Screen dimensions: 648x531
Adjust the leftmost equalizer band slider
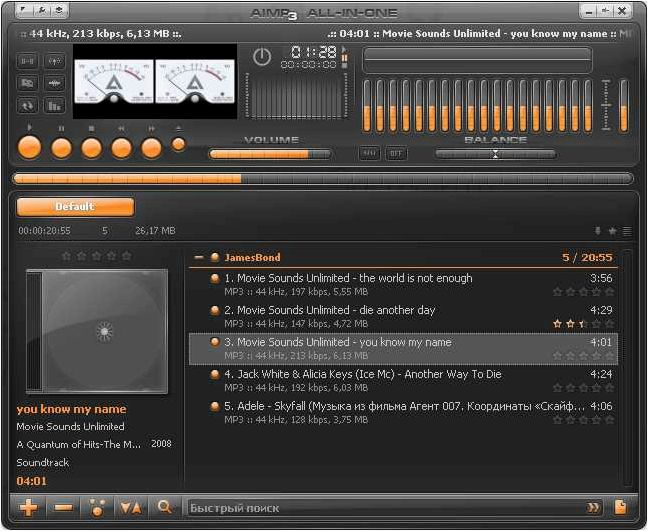pos(366,107)
